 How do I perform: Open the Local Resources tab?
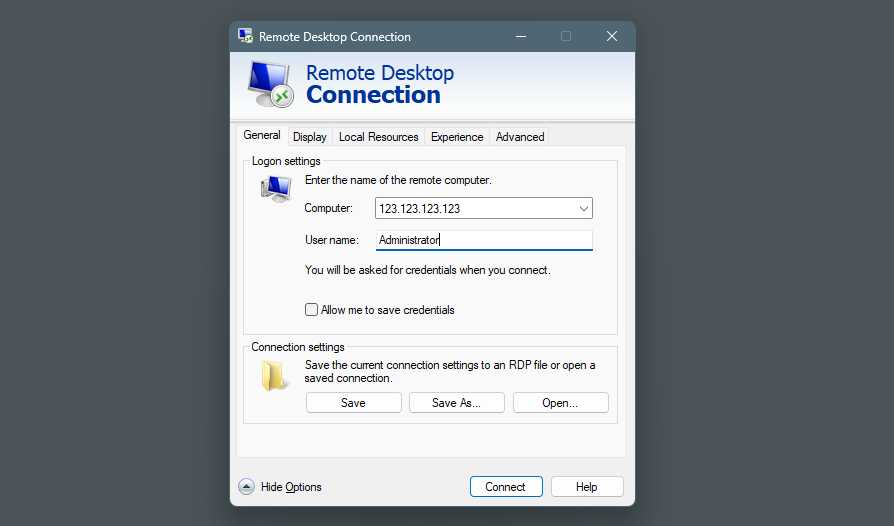378,137
